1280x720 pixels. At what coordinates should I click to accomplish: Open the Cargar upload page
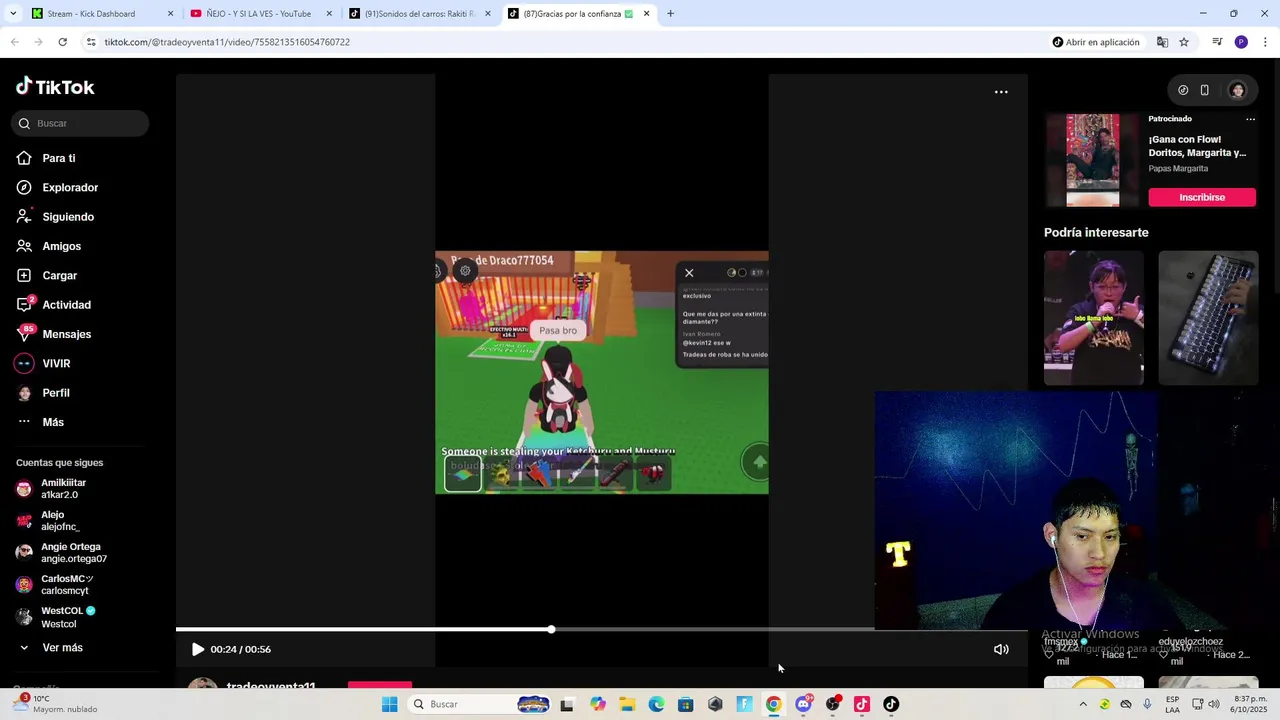tap(47, 275)
